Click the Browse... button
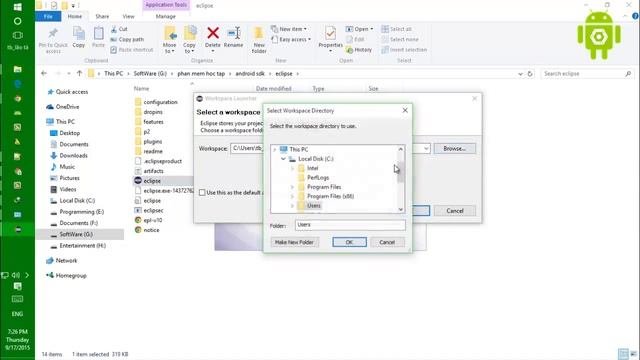Image resolution: width=640 pixels, height=360 pixels. click(455, 149)
